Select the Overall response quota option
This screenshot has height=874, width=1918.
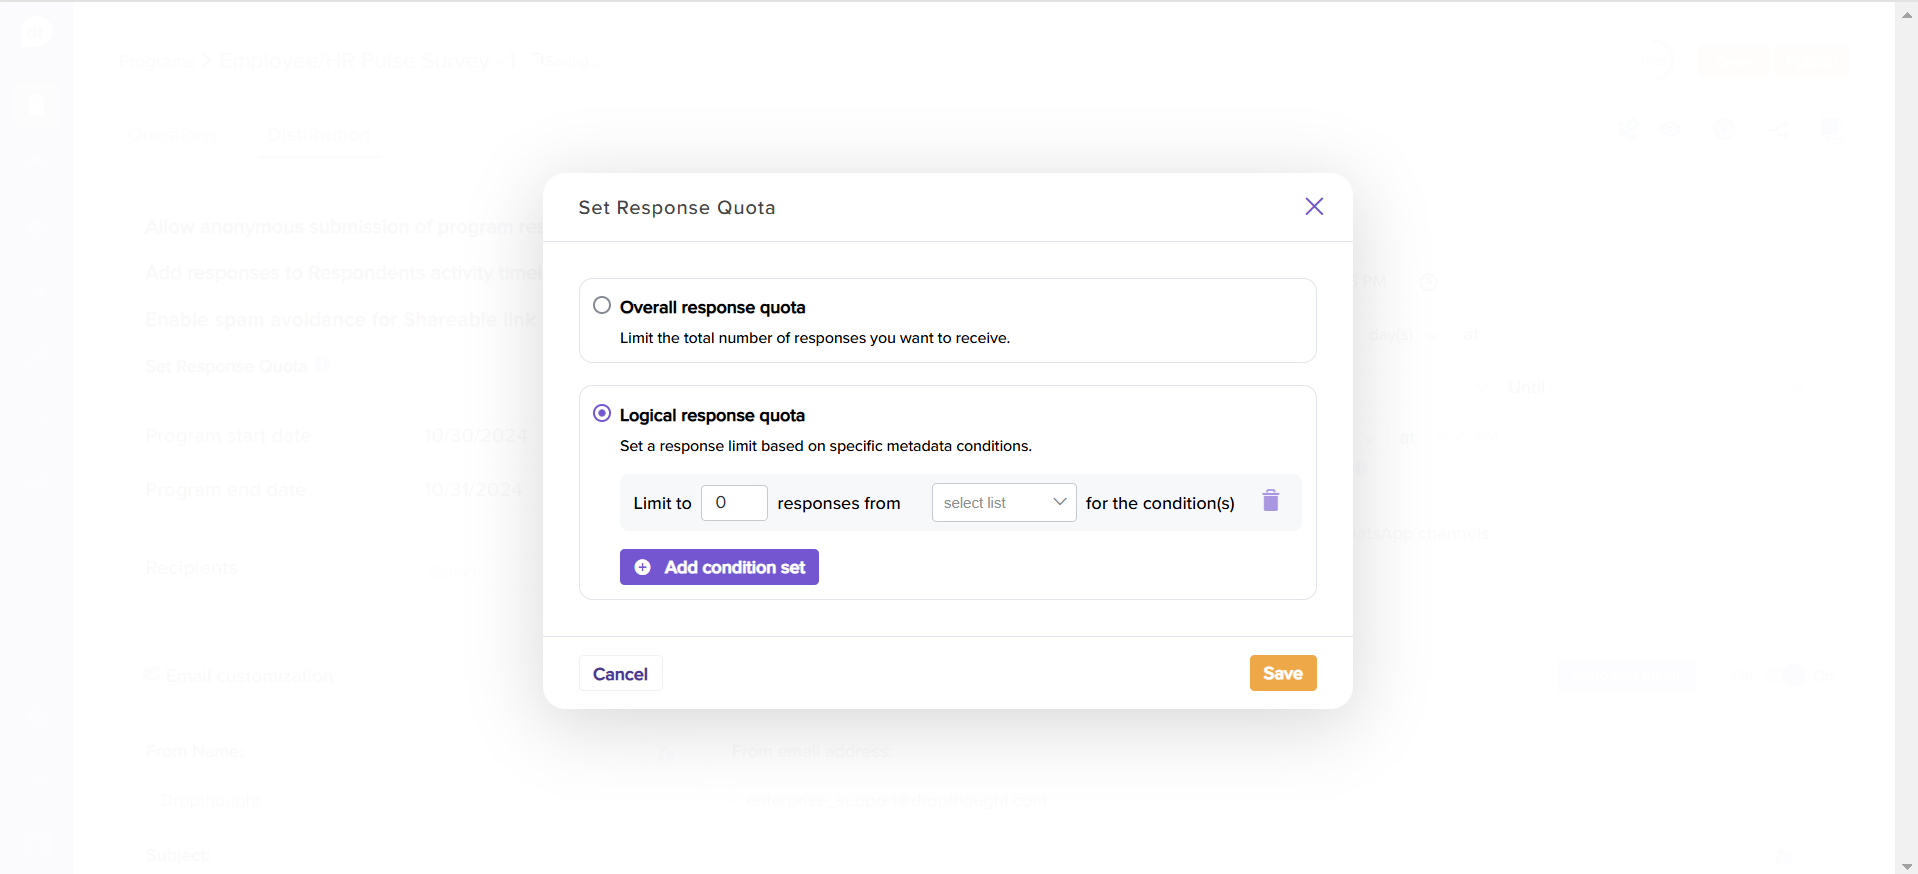602,306
